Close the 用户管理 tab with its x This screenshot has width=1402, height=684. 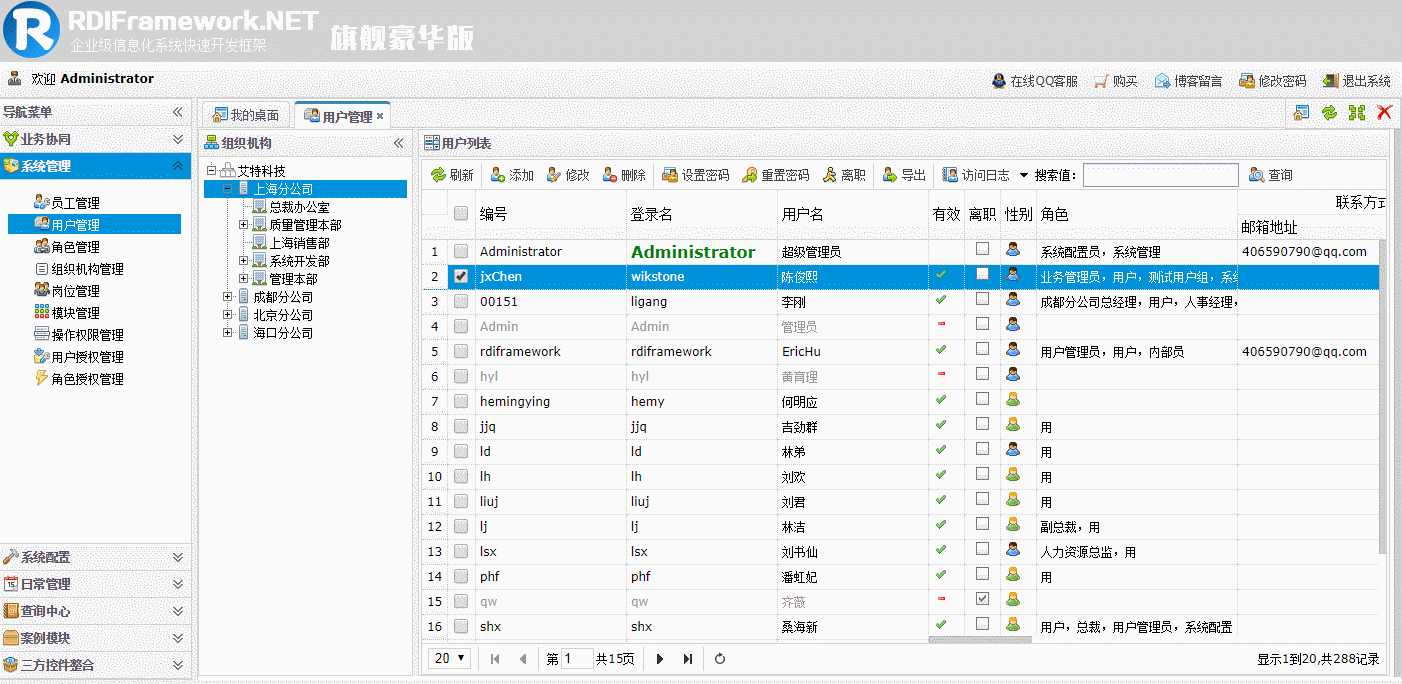[x=380, y=116]
